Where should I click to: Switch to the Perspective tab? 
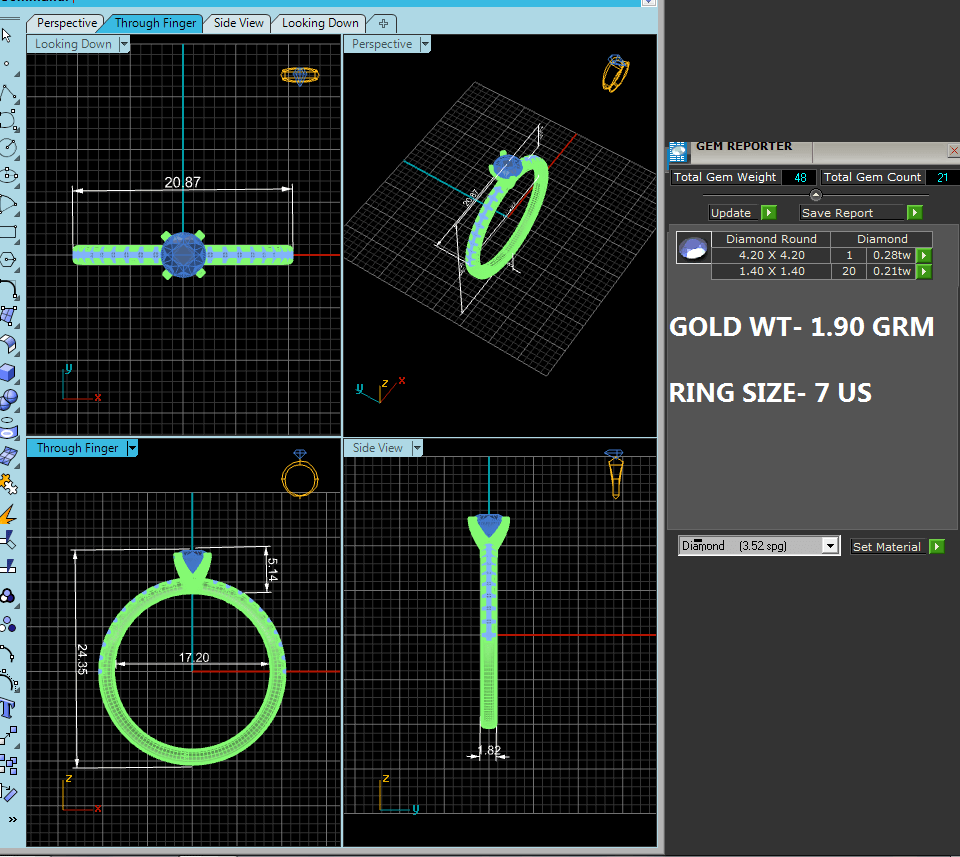[67, 23]
